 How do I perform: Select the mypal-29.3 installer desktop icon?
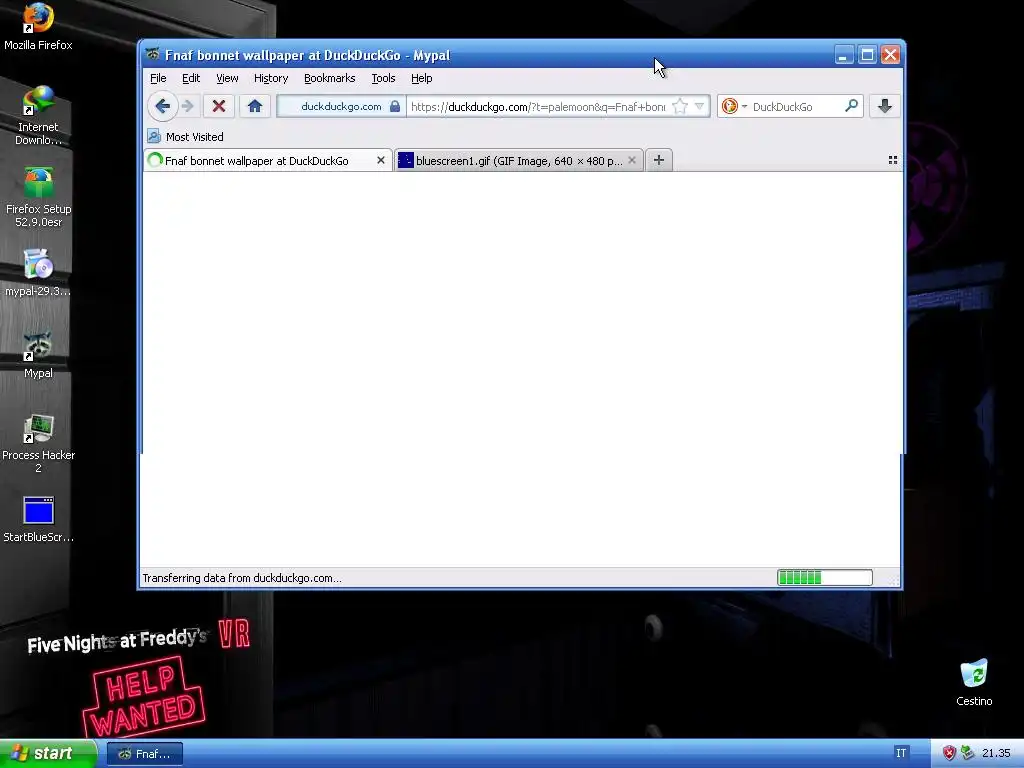(38, 273)
